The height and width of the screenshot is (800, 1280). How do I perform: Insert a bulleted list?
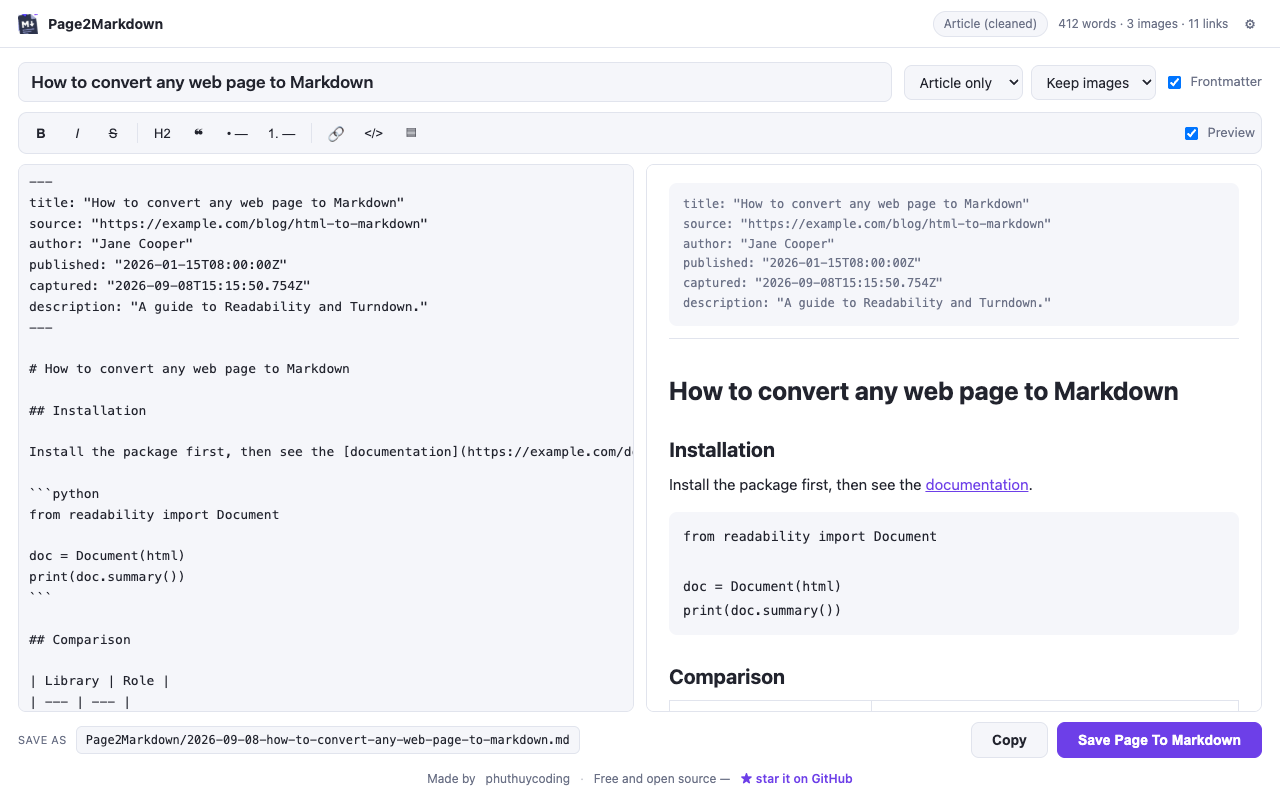tap(237, 133)
